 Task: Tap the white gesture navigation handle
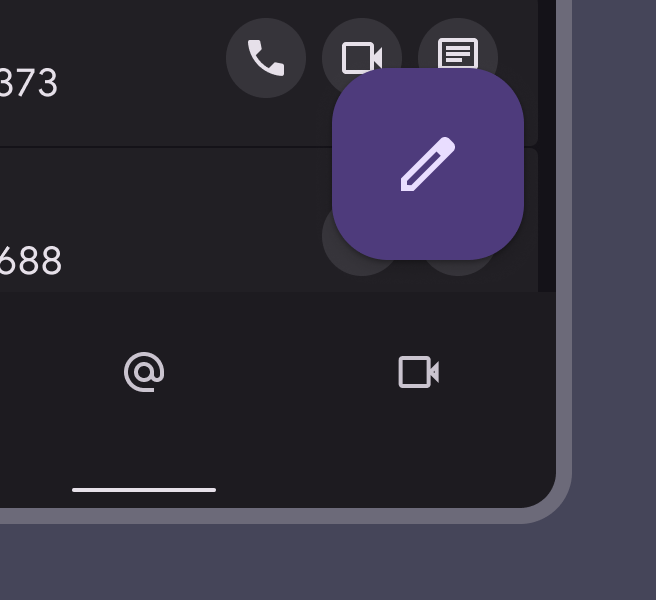click(144, 490)
